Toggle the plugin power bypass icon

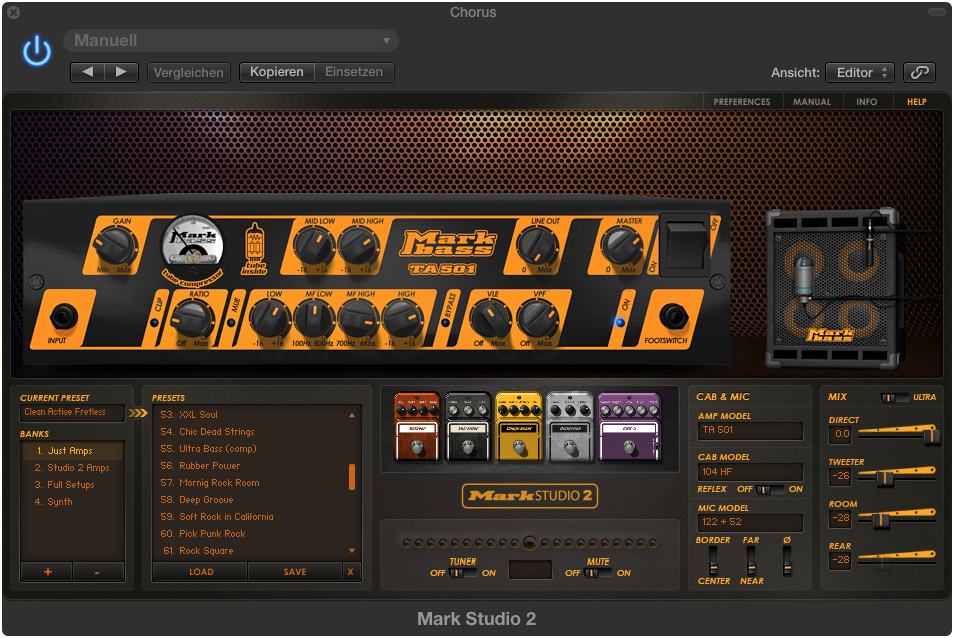click(x=37, y=51)
